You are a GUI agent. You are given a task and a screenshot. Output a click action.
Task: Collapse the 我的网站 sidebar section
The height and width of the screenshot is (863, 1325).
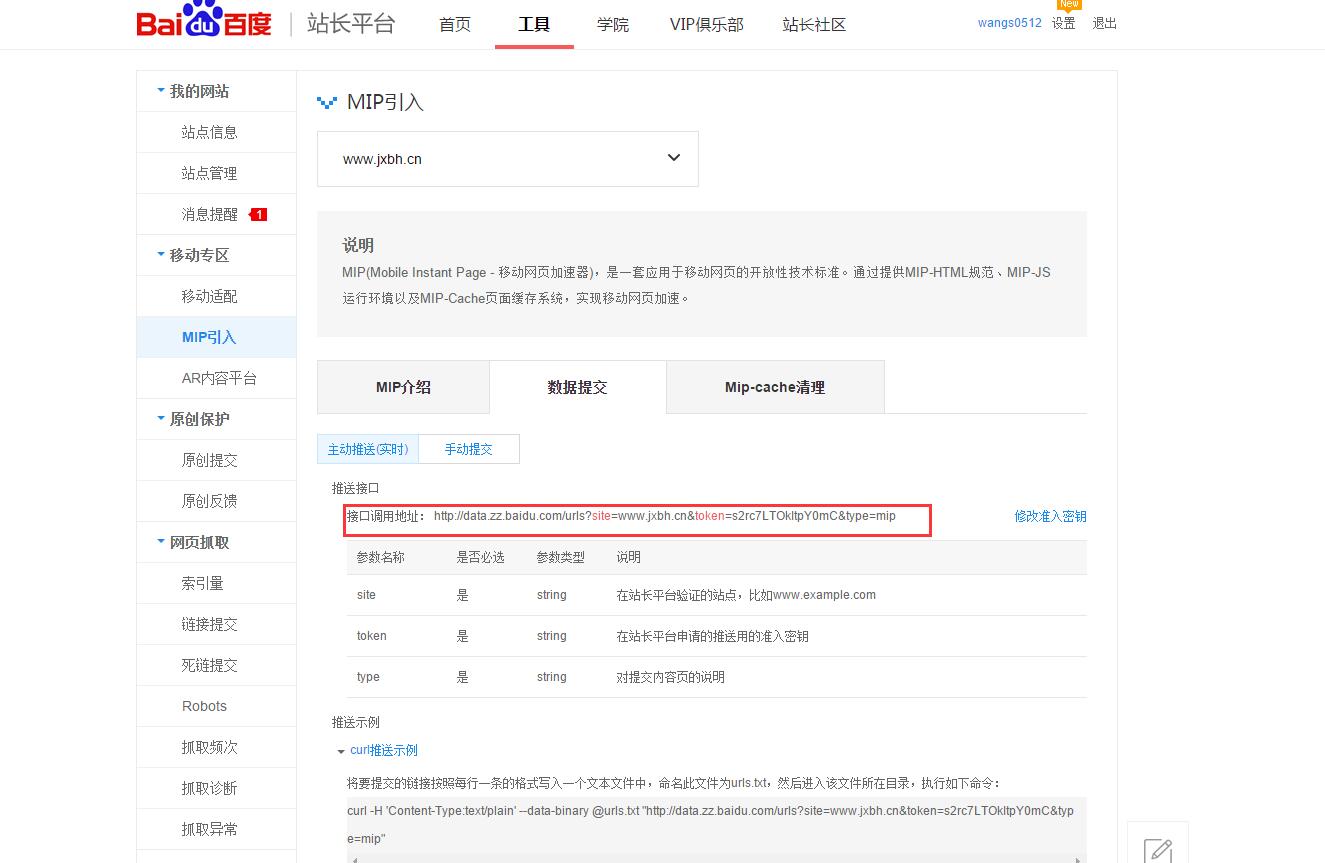coord(161,91)
